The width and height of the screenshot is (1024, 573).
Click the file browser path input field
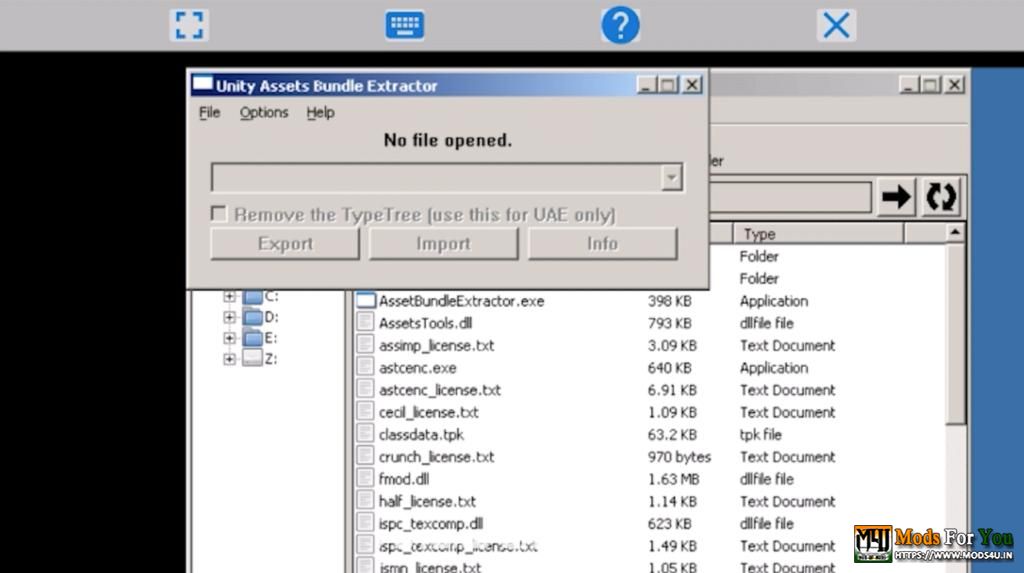pos(790,197)
